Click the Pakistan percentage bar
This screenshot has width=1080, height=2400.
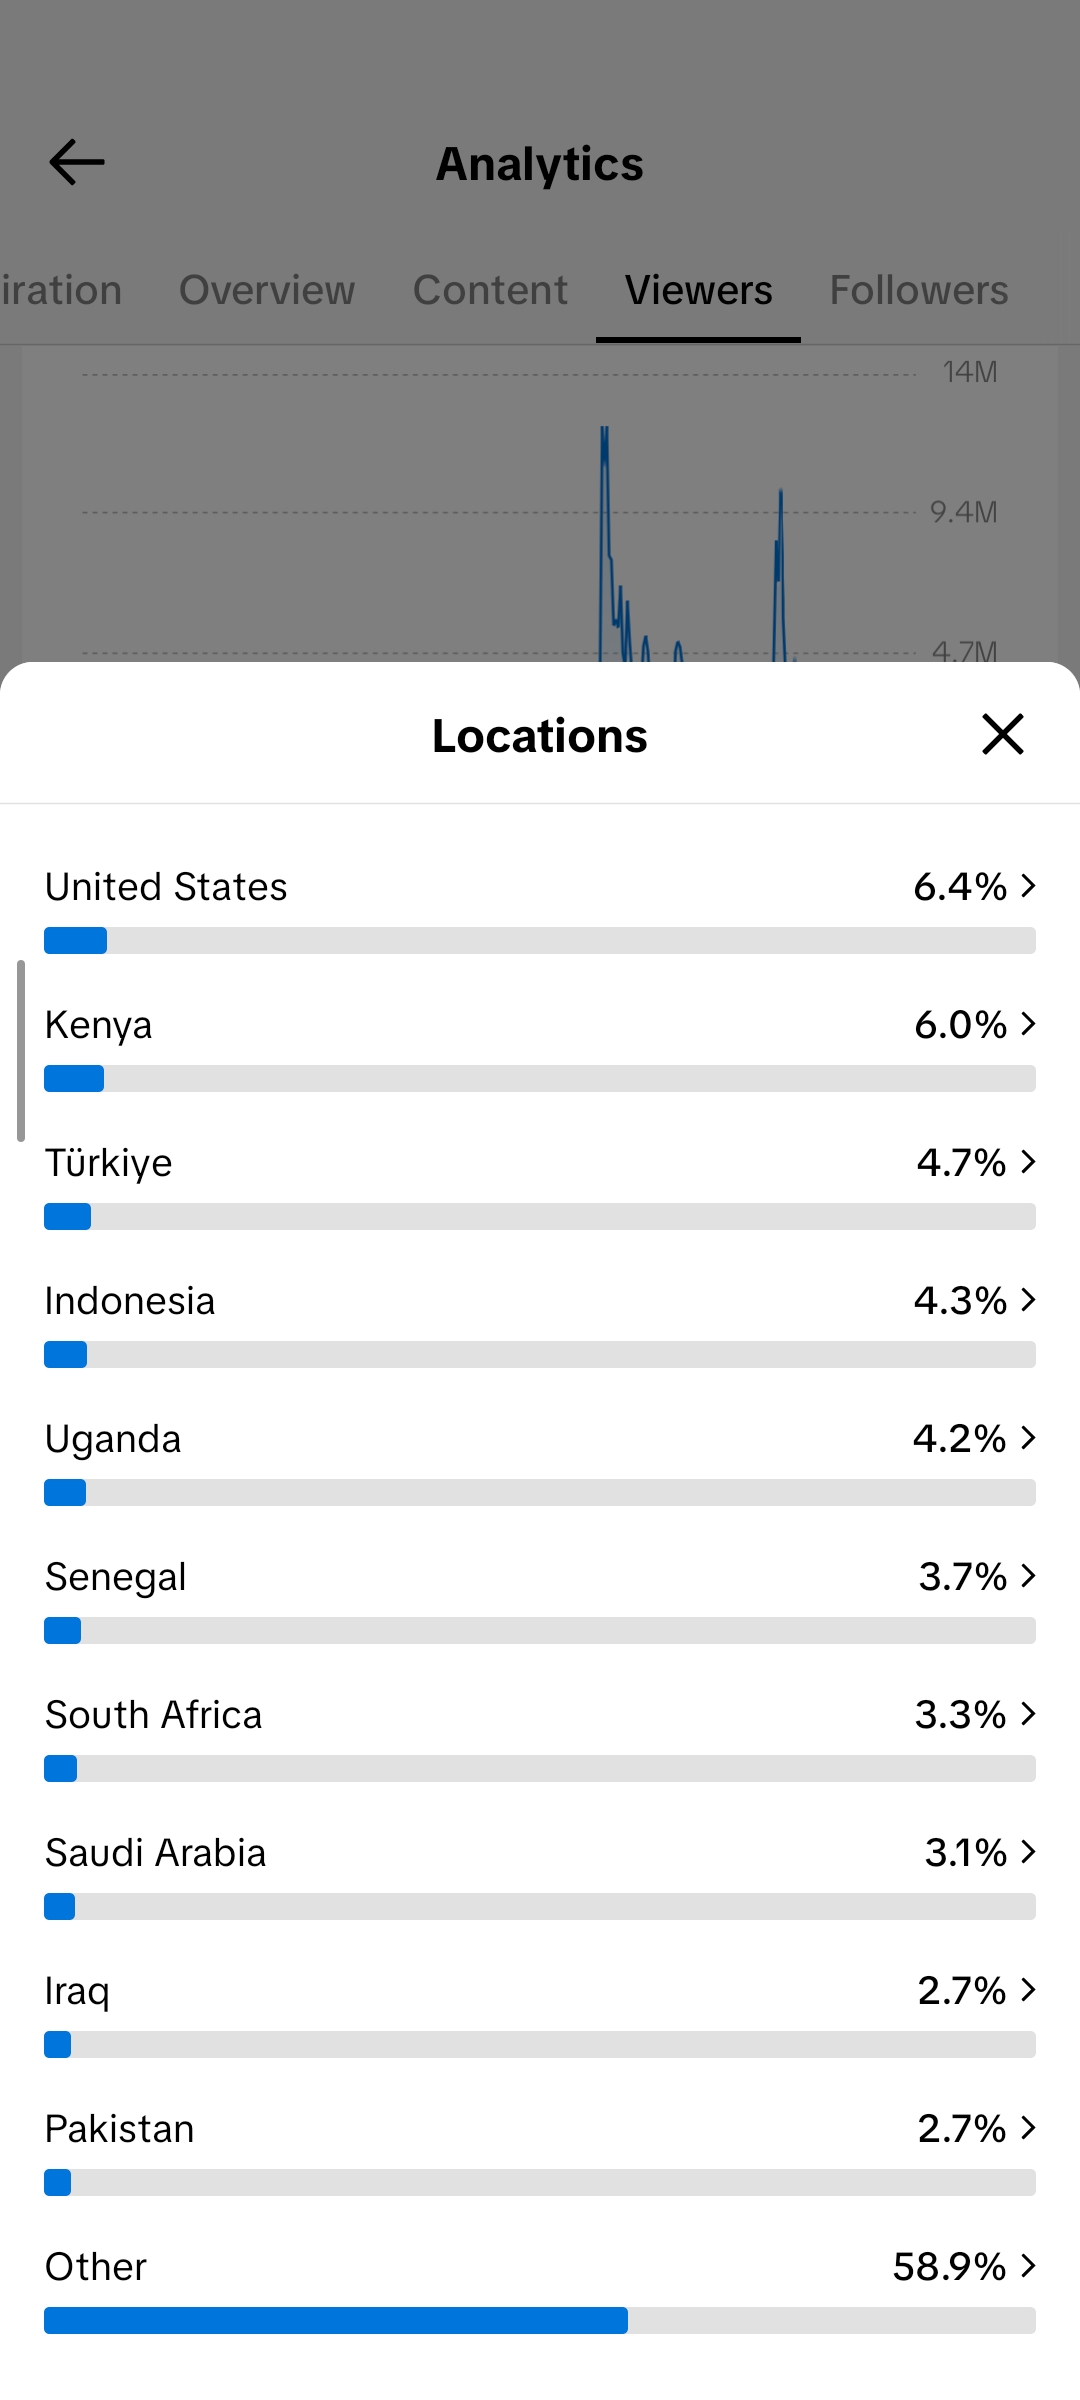tap(540, 2183)
